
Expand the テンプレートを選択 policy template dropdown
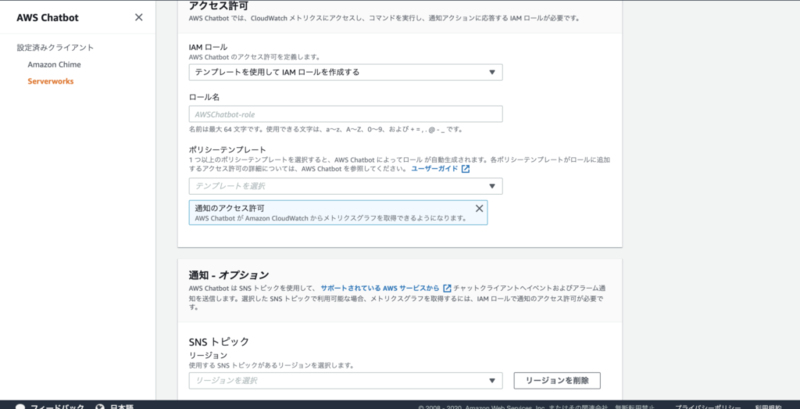point(345,186)
